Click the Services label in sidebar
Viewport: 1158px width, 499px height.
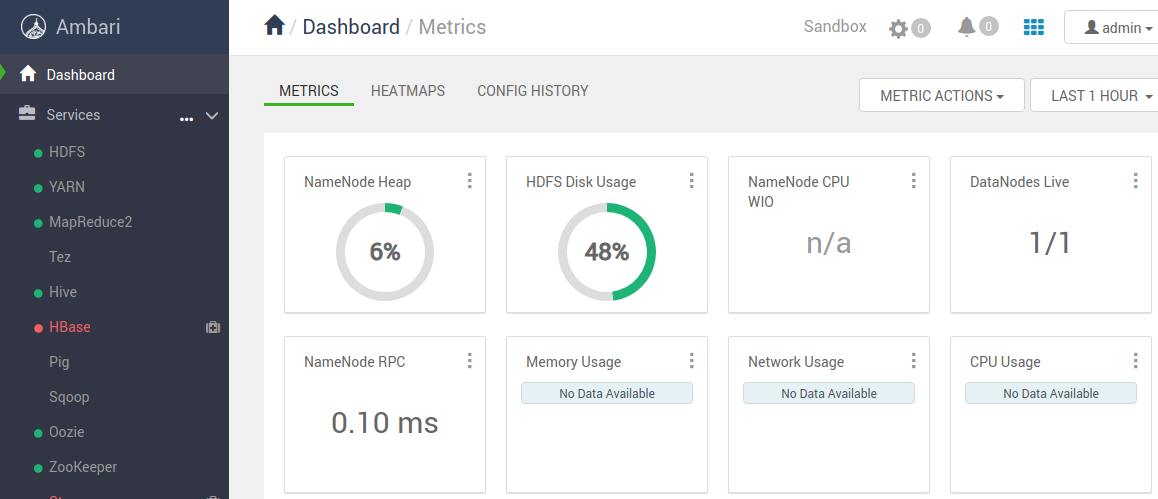tap(73, 115)
